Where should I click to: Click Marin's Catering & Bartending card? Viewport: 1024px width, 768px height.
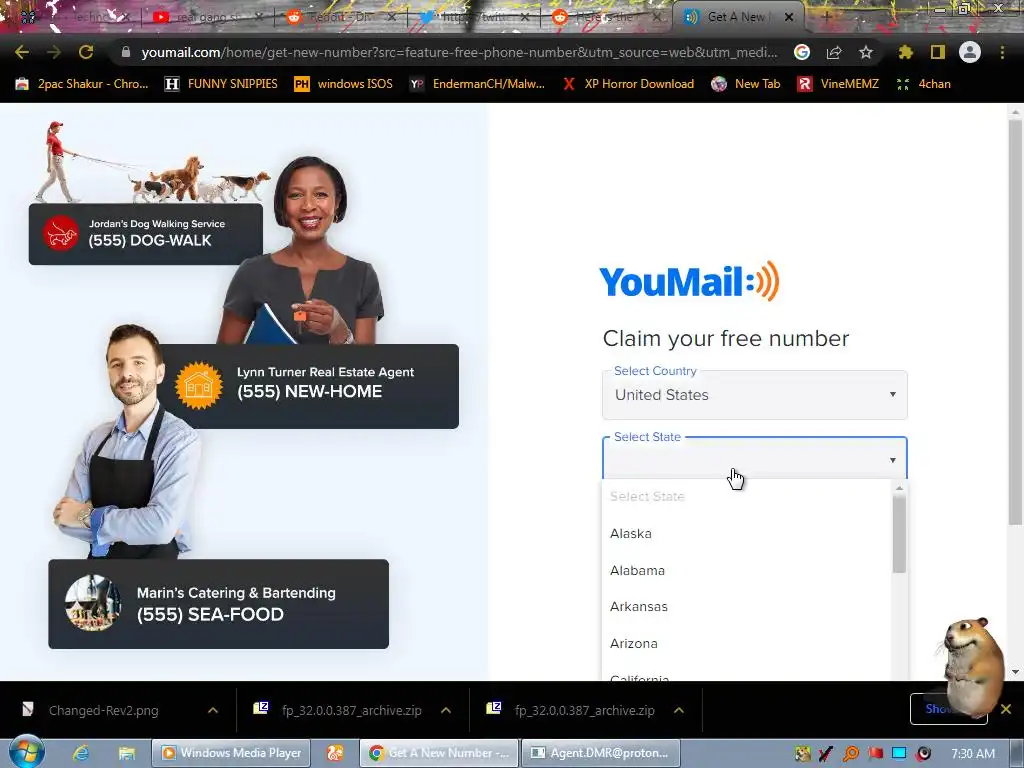(x=218, y=603)
